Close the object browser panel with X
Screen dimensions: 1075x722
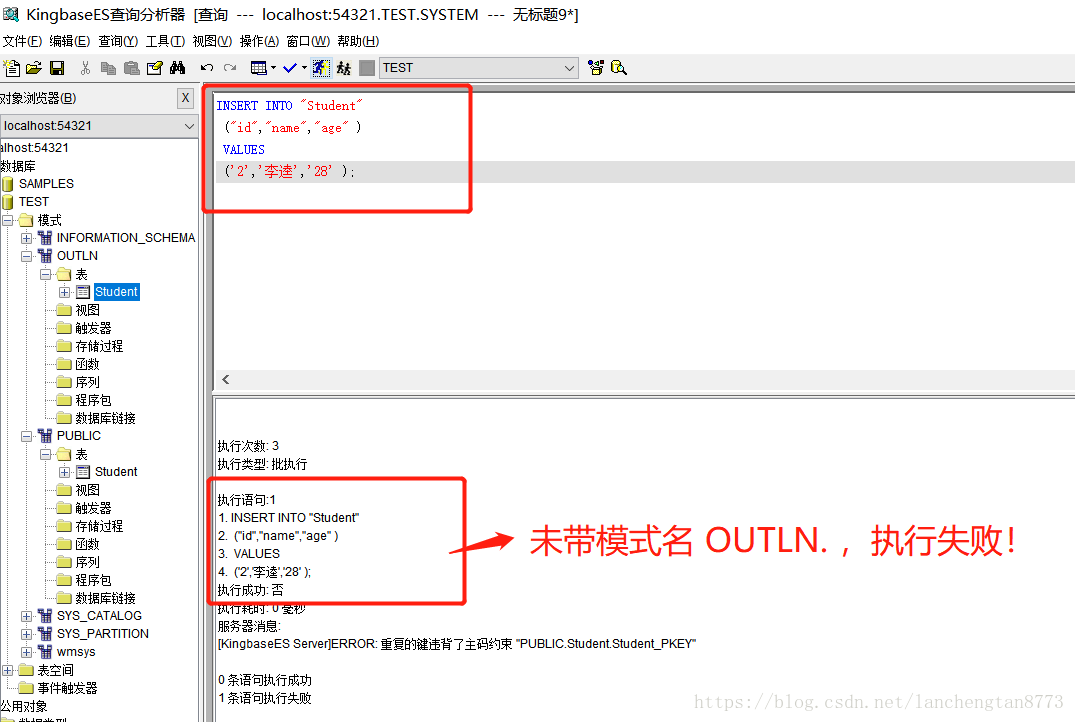185,98
